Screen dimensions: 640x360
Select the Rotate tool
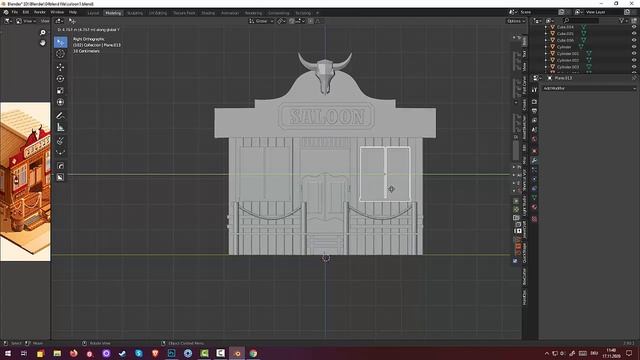coord(60,79)
